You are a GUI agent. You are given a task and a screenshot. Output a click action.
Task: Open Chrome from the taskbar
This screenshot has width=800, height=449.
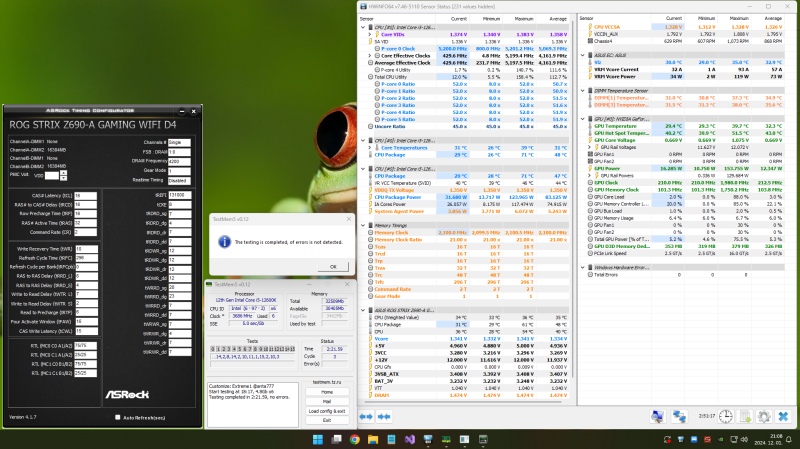point(355,439)
